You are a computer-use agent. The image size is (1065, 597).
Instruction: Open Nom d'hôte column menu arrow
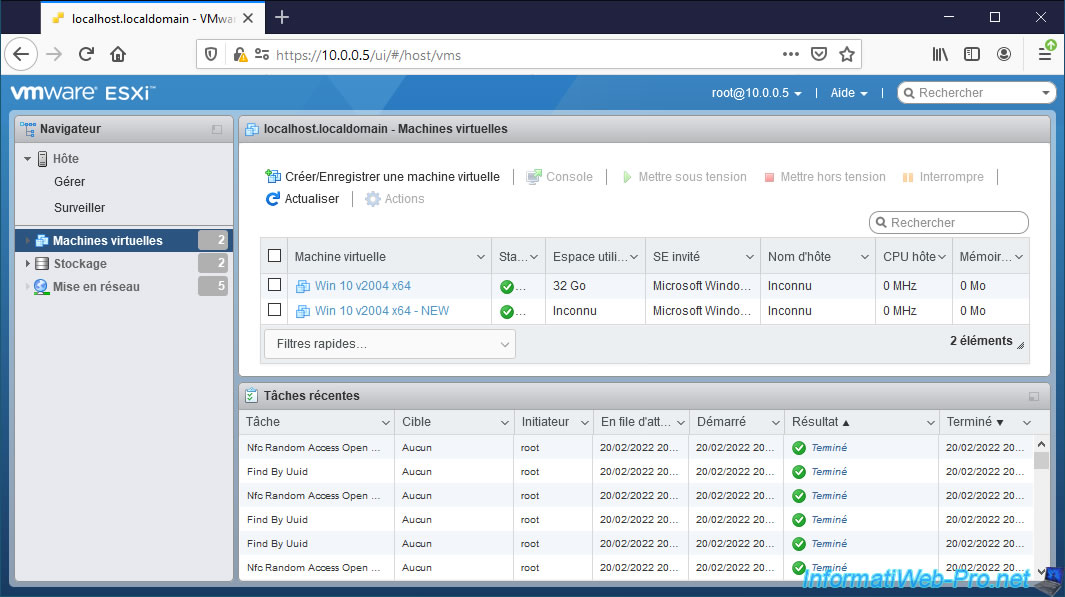865,257
